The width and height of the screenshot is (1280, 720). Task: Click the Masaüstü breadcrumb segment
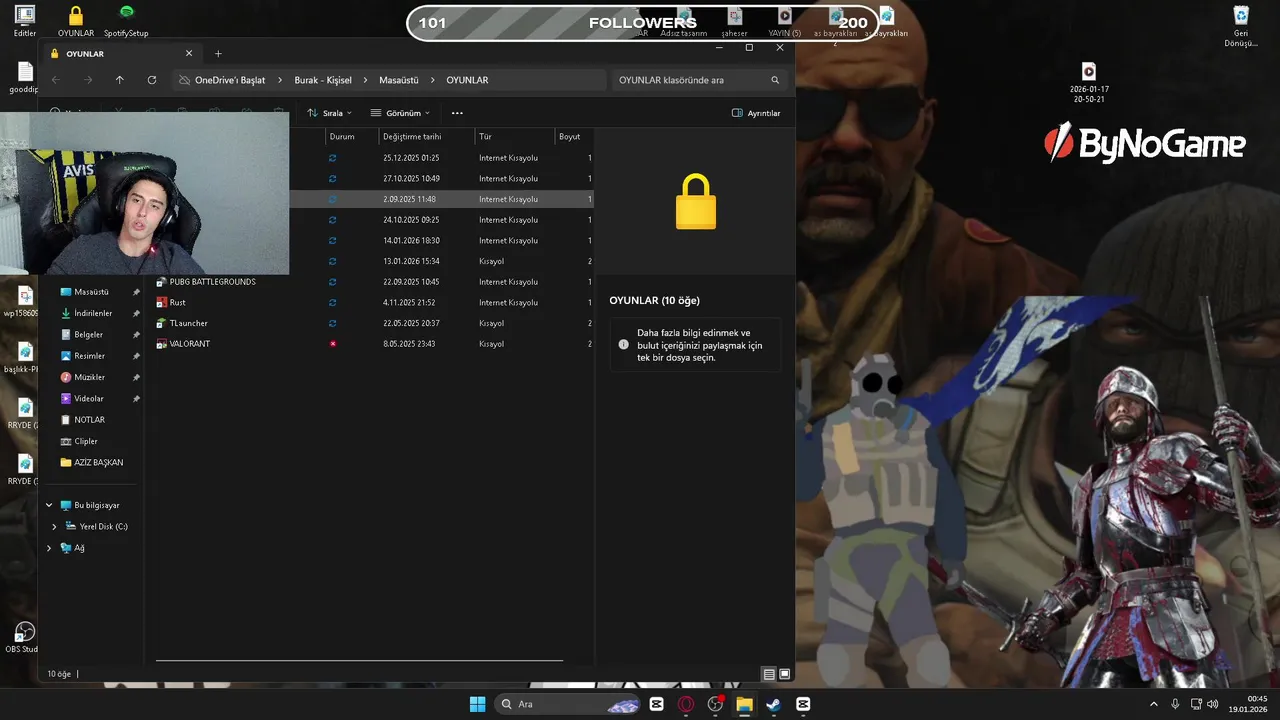[399, 80]
